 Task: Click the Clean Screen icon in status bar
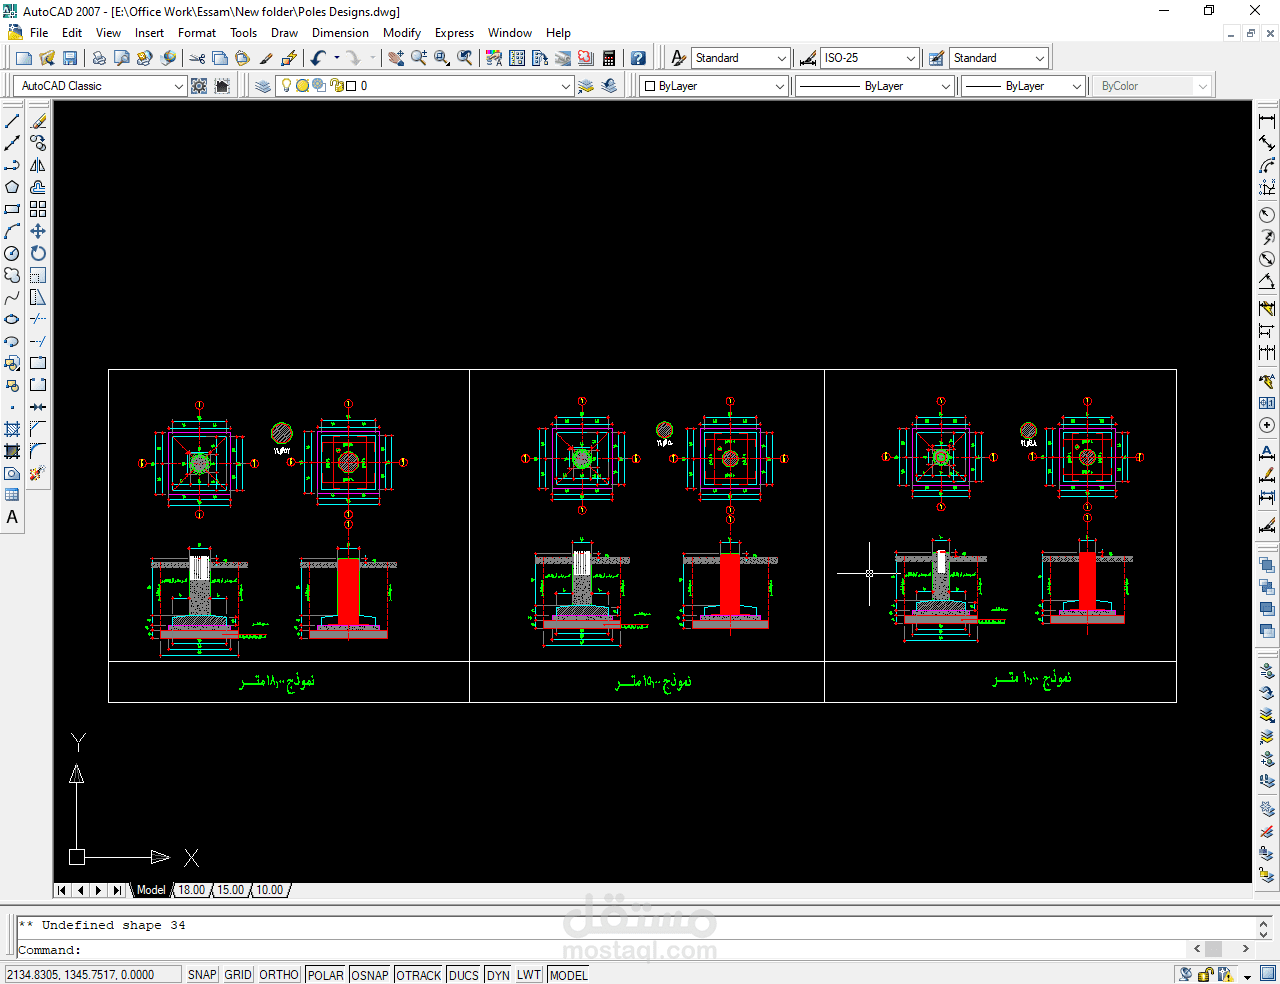click(1267, 974)
